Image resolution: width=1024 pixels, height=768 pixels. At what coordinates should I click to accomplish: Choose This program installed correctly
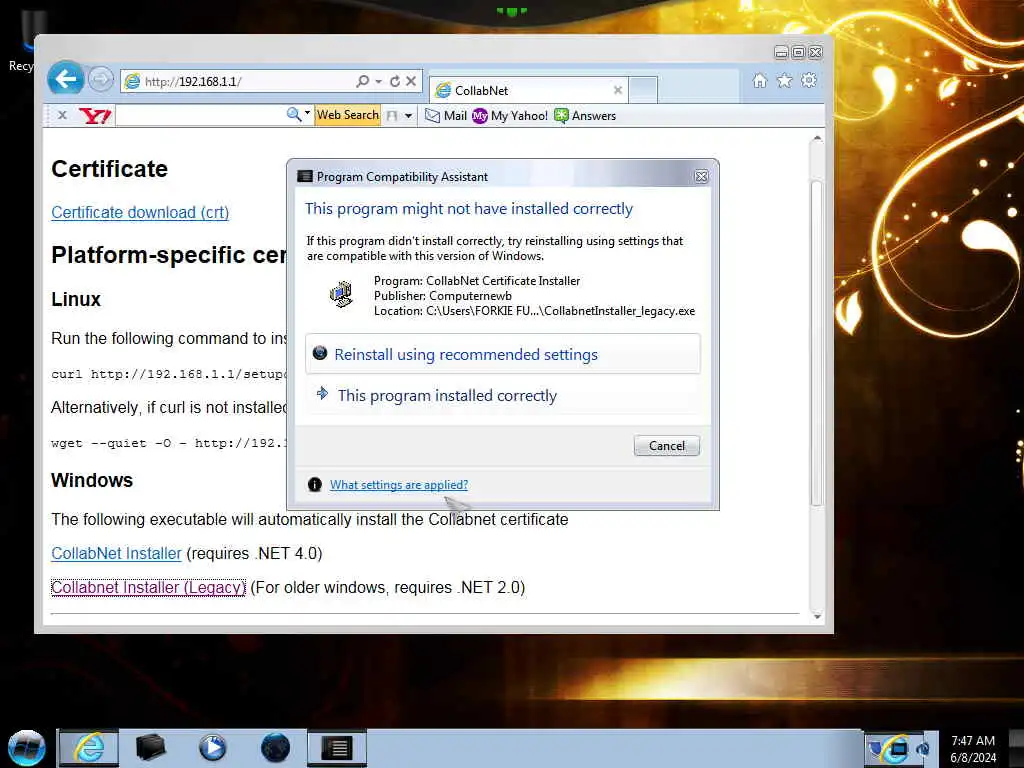click(503, 395)
